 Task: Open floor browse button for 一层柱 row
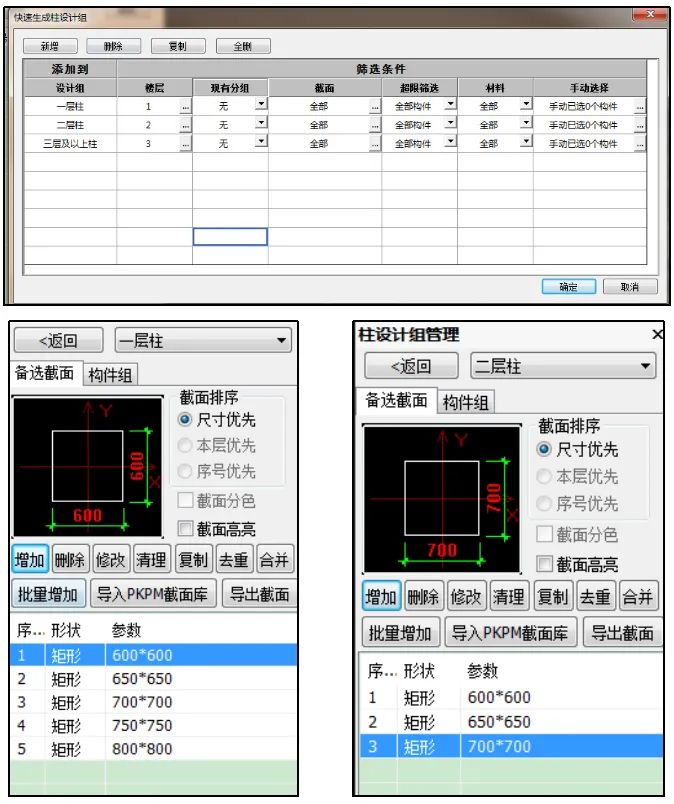pyautogui.click(x=186, y=107)
